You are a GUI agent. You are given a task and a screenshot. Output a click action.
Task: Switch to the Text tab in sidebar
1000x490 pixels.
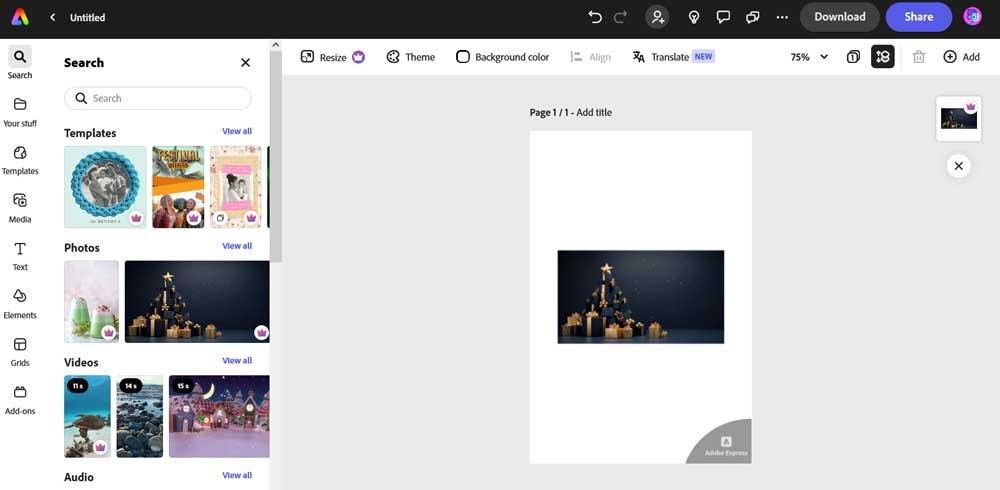click(x=20, y=255)
